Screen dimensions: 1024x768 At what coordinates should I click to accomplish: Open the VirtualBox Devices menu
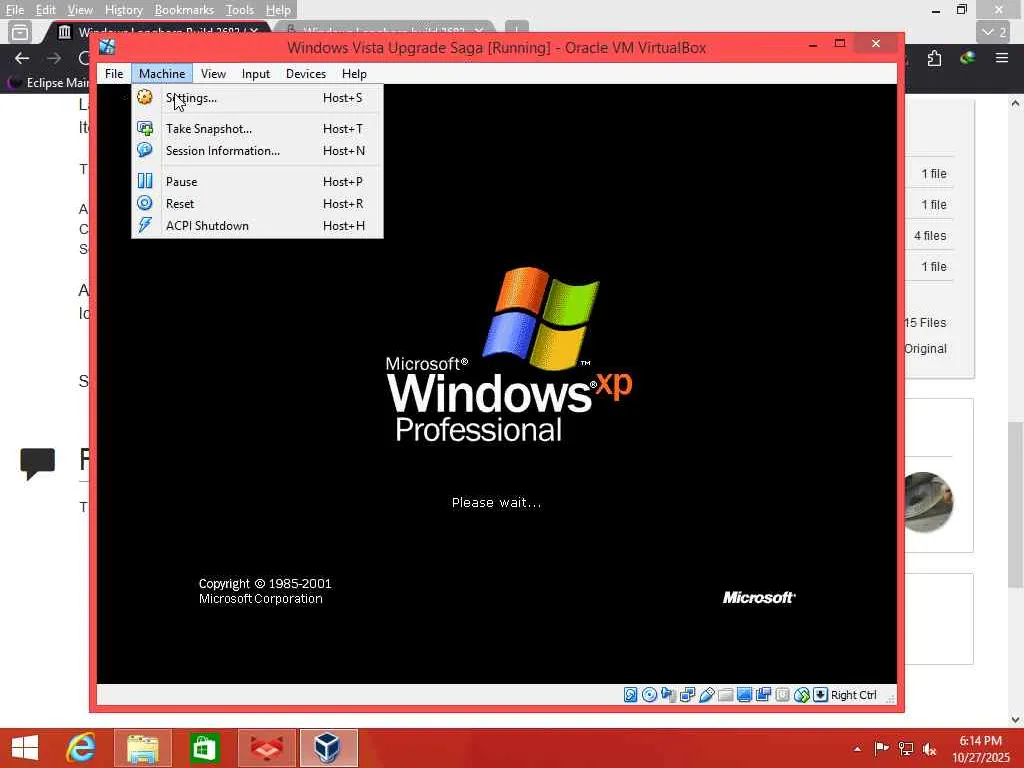(306, 74)
